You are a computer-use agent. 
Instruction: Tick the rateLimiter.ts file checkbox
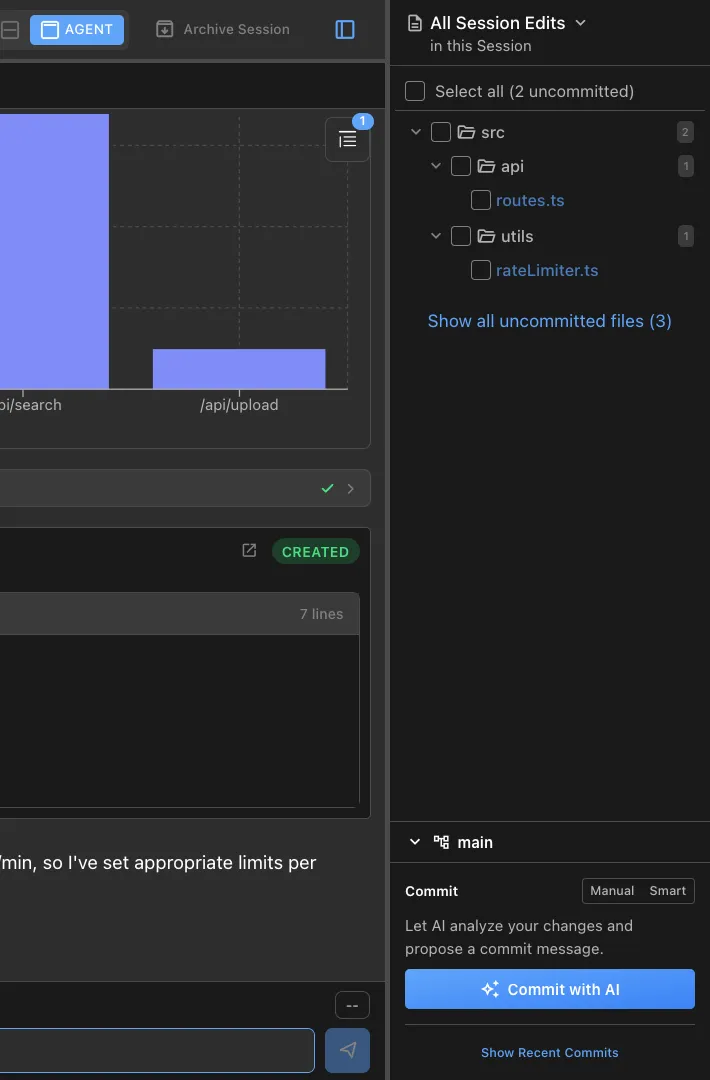[x=481, y=270]
